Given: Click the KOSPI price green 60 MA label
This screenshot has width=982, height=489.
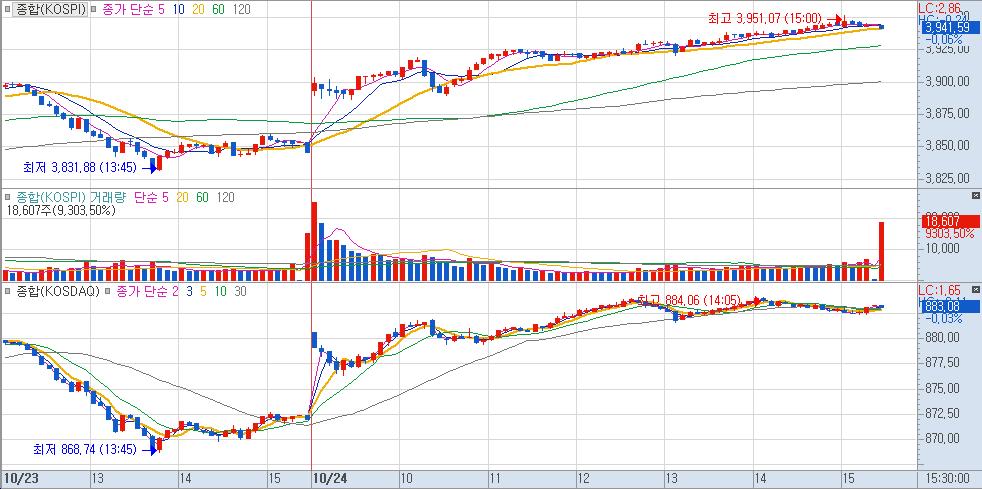Looking at the screenshot, I should click(x=219, y=10).
